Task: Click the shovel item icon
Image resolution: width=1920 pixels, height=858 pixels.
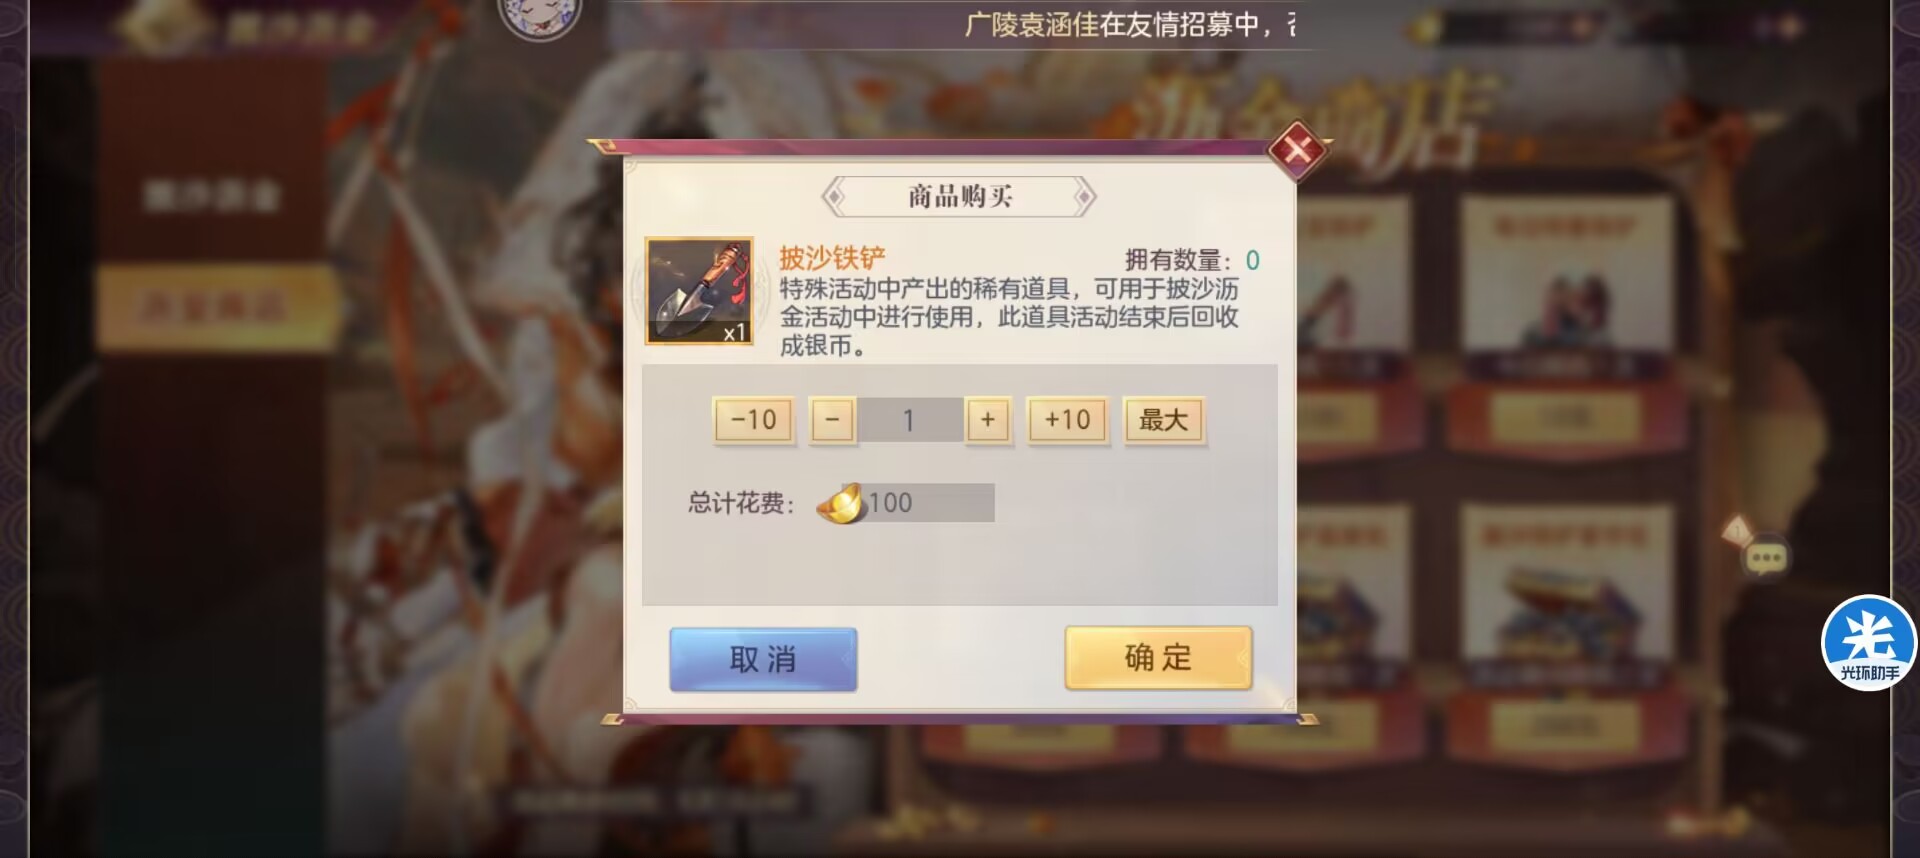Action: click(699, 291)
